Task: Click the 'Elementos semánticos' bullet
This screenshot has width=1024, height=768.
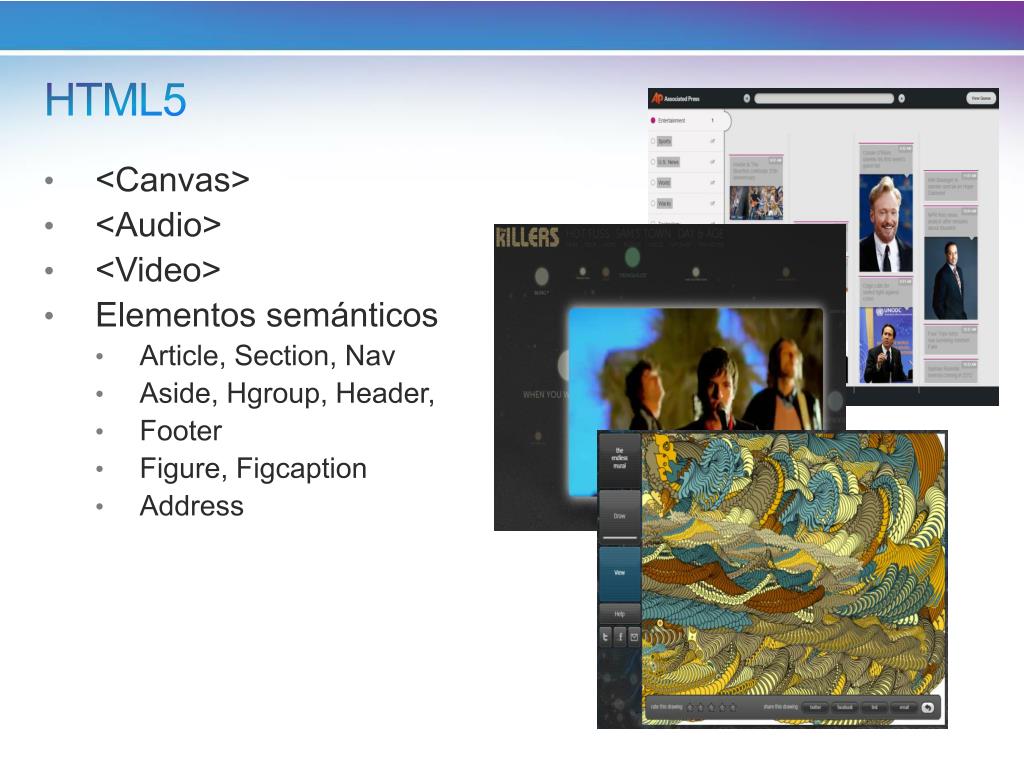Action: click(x=266, y=315)
